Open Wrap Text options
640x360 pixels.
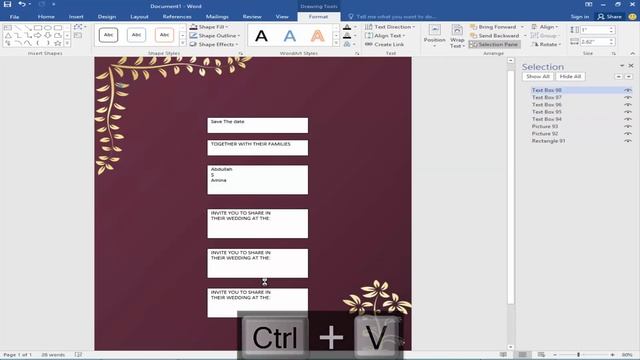[457, 36]
